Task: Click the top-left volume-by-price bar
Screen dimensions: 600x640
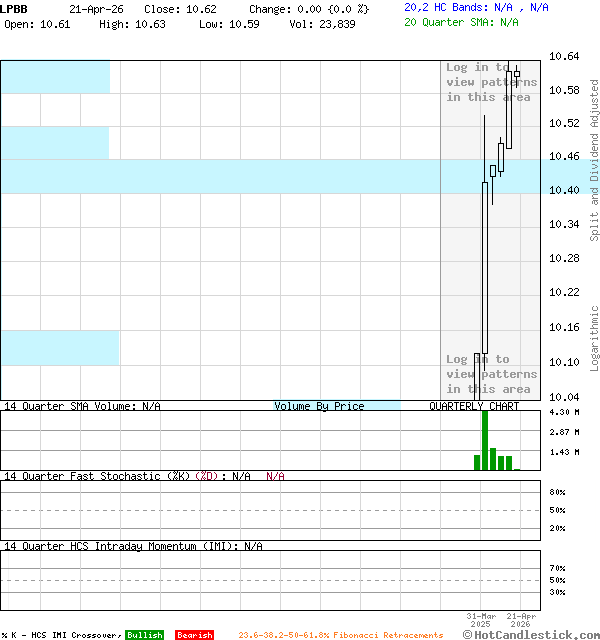Action: tap(54, 77)
